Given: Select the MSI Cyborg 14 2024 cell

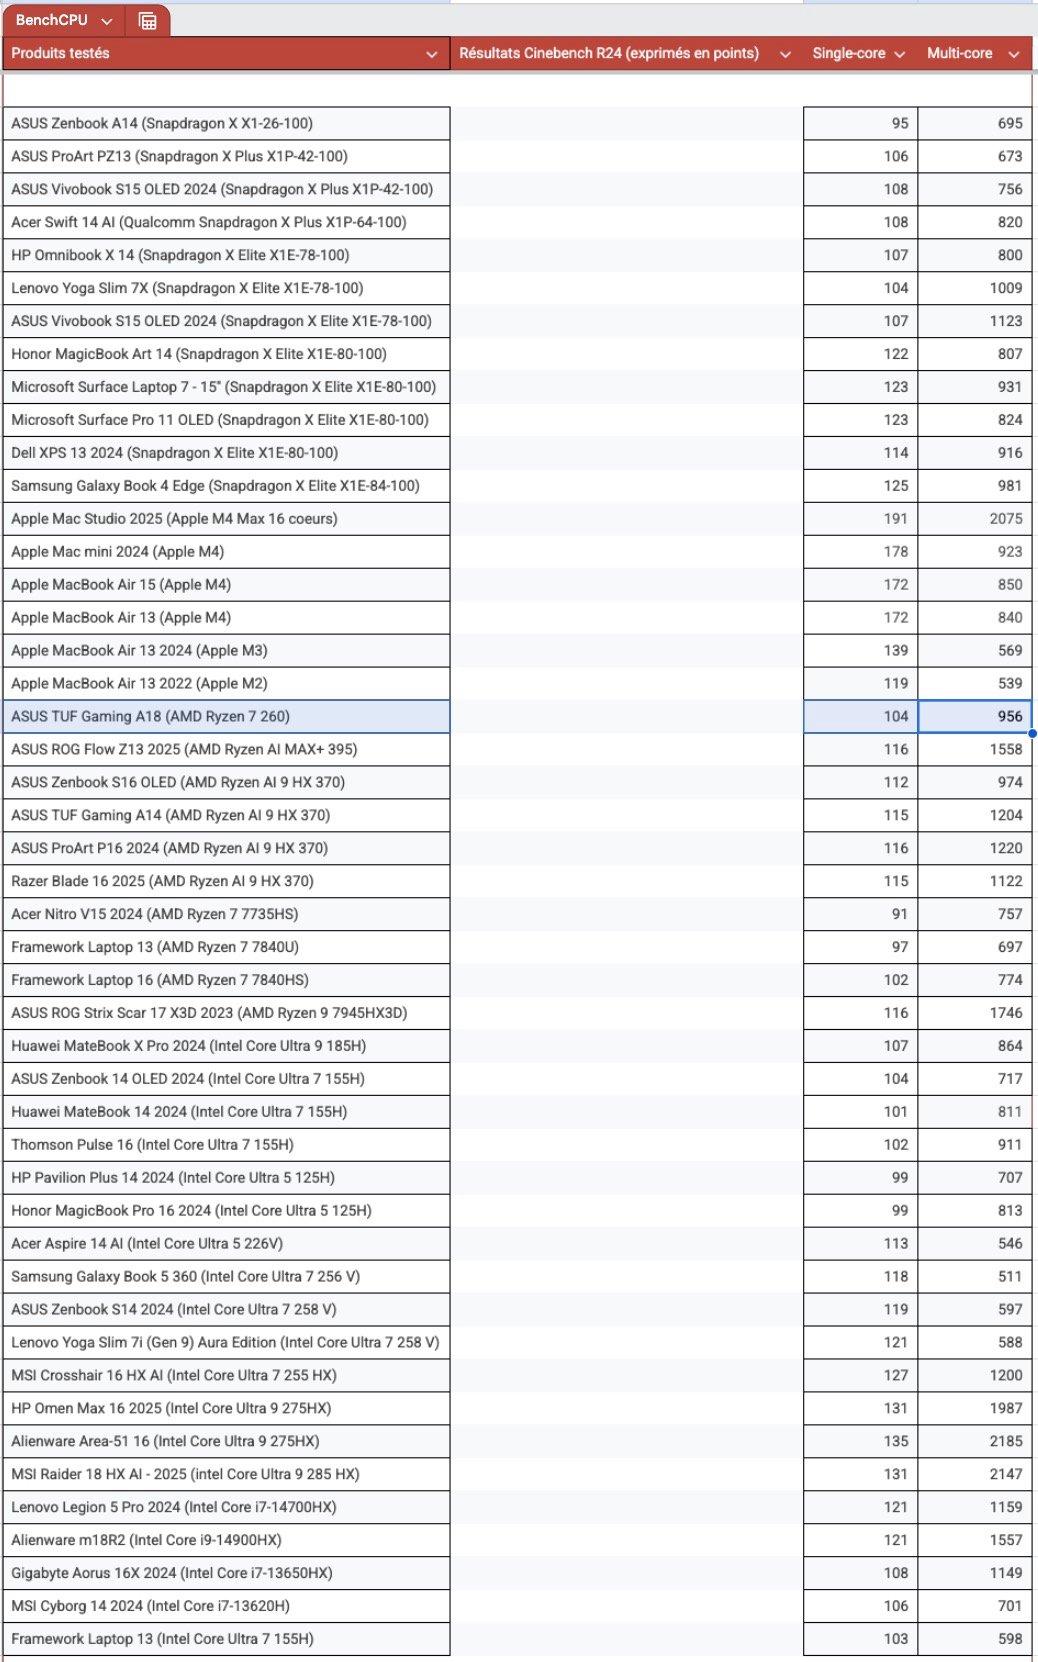Looking at the screenshot, I should pyautogui.click(x=226, y=1607).
